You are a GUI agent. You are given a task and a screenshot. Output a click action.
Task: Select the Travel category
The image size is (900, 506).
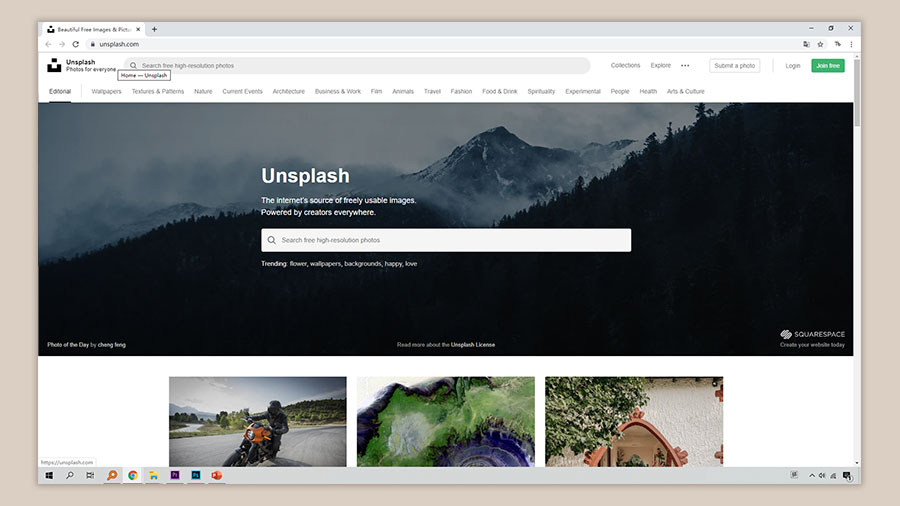(x=432, y=91)
